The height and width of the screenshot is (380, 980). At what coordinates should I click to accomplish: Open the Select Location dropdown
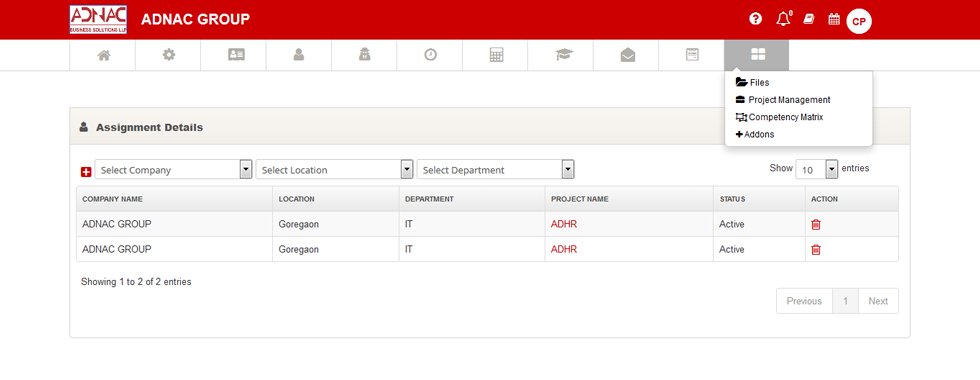tap(334, 169)
